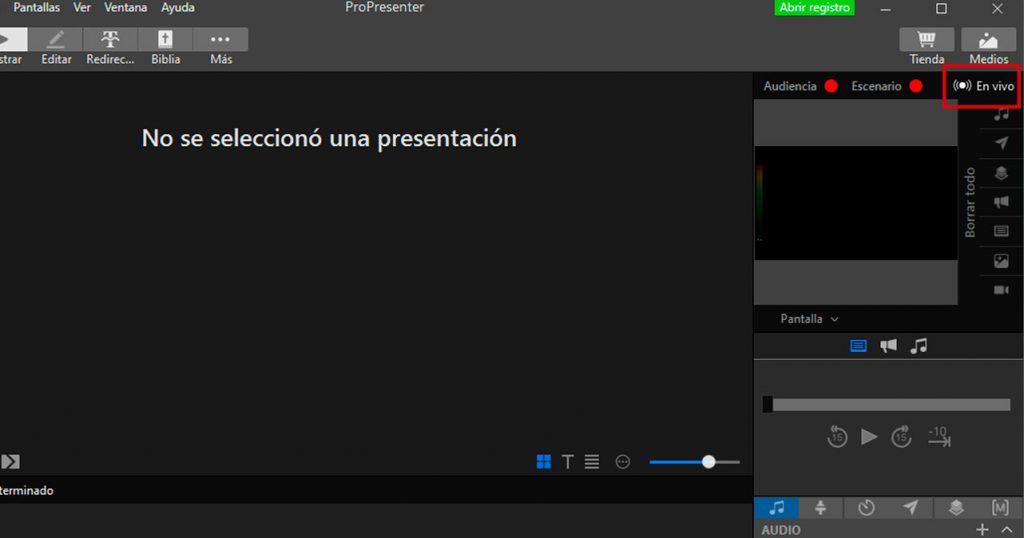The width and height of the screenshot is (1024, 538).
Task: Clear the announcements megaphone layer in clear column
Action: coord(1001,202)
